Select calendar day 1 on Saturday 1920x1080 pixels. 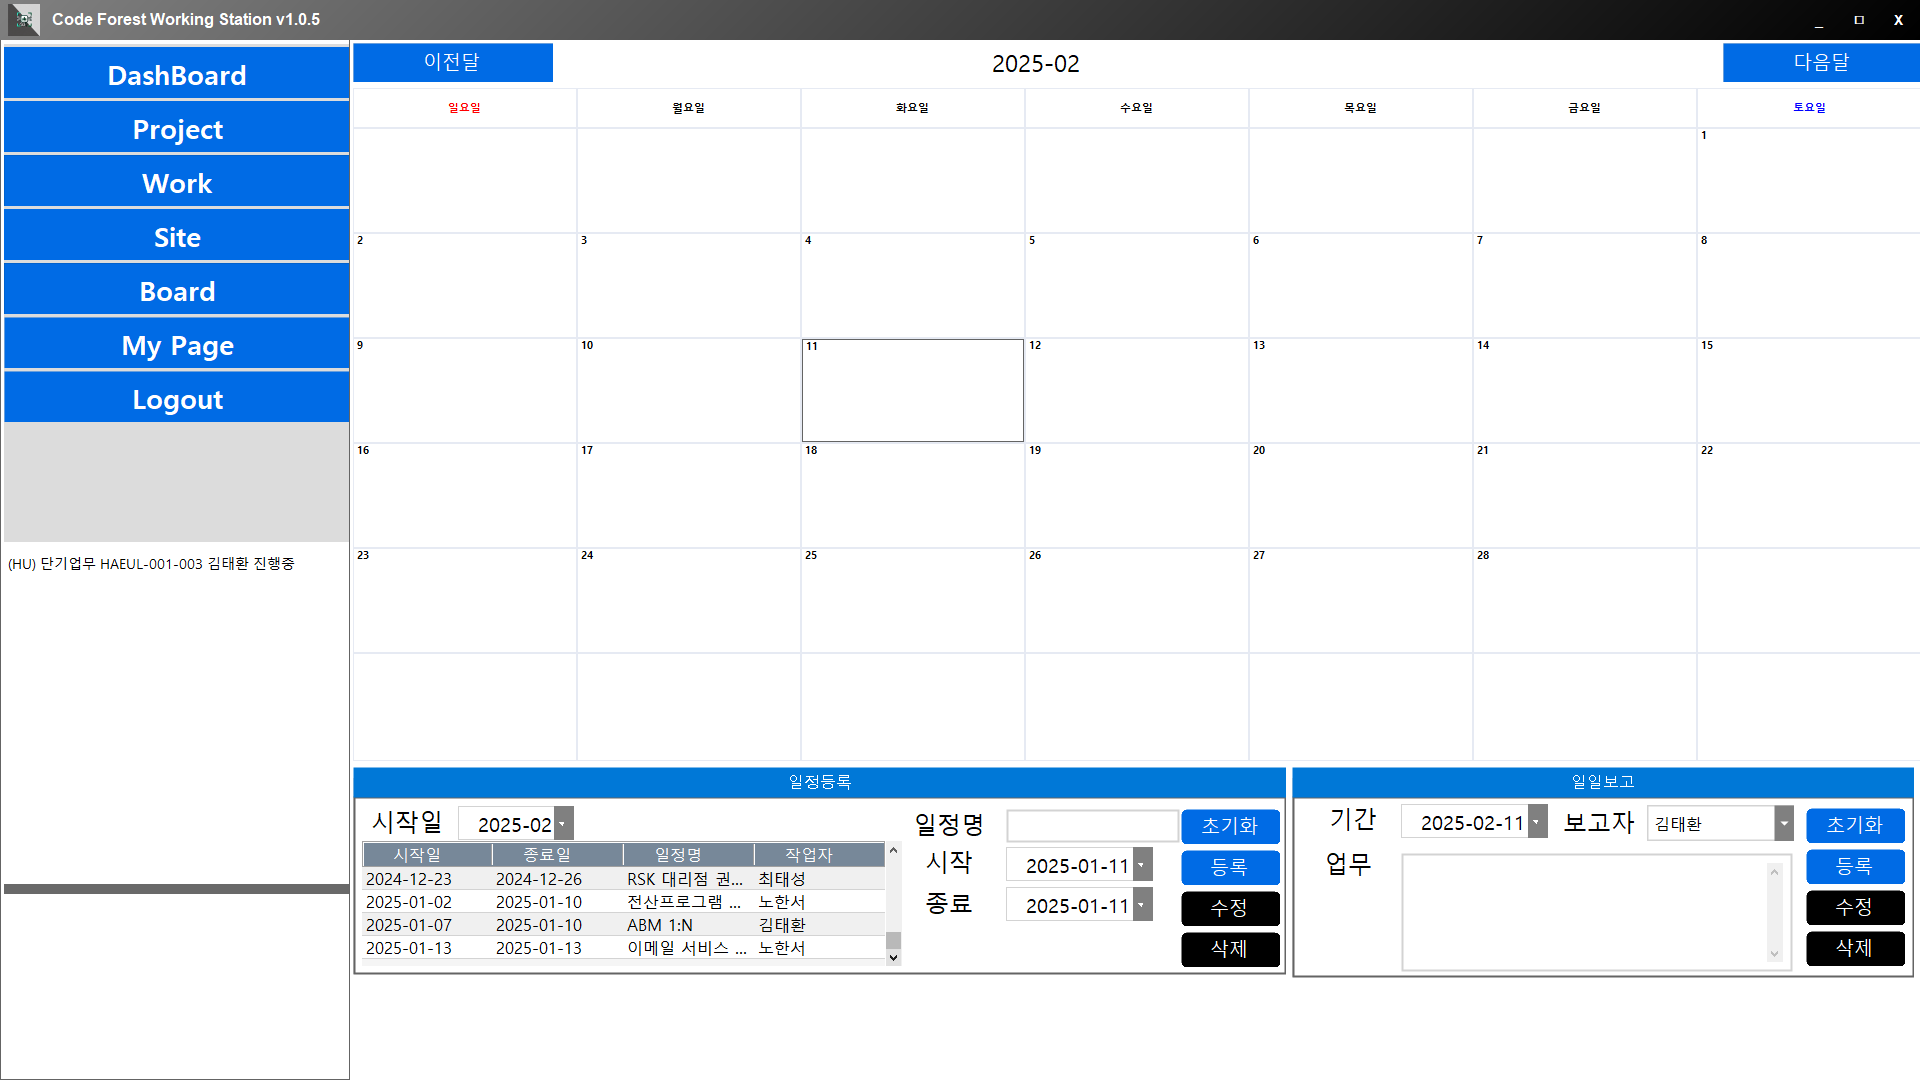click(x=1808, y=180)
